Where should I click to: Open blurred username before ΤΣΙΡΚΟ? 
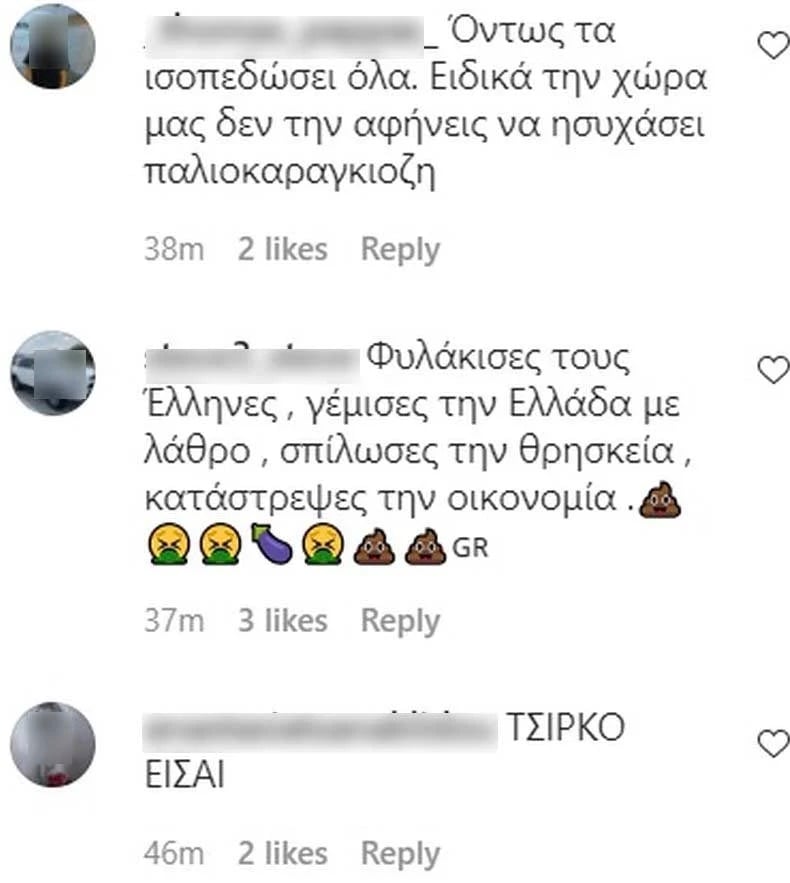click(x=320, y=730)
